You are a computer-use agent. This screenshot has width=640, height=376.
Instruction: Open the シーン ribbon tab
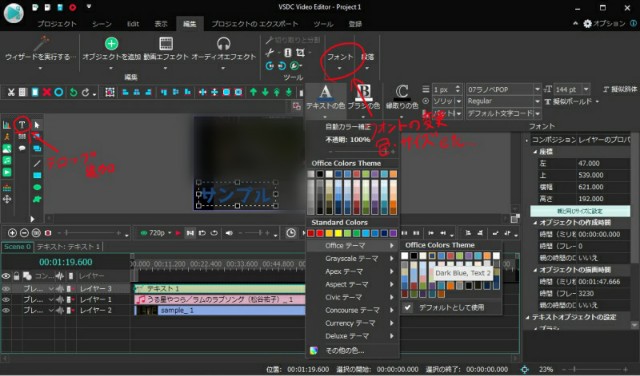[x=101, y=24]
